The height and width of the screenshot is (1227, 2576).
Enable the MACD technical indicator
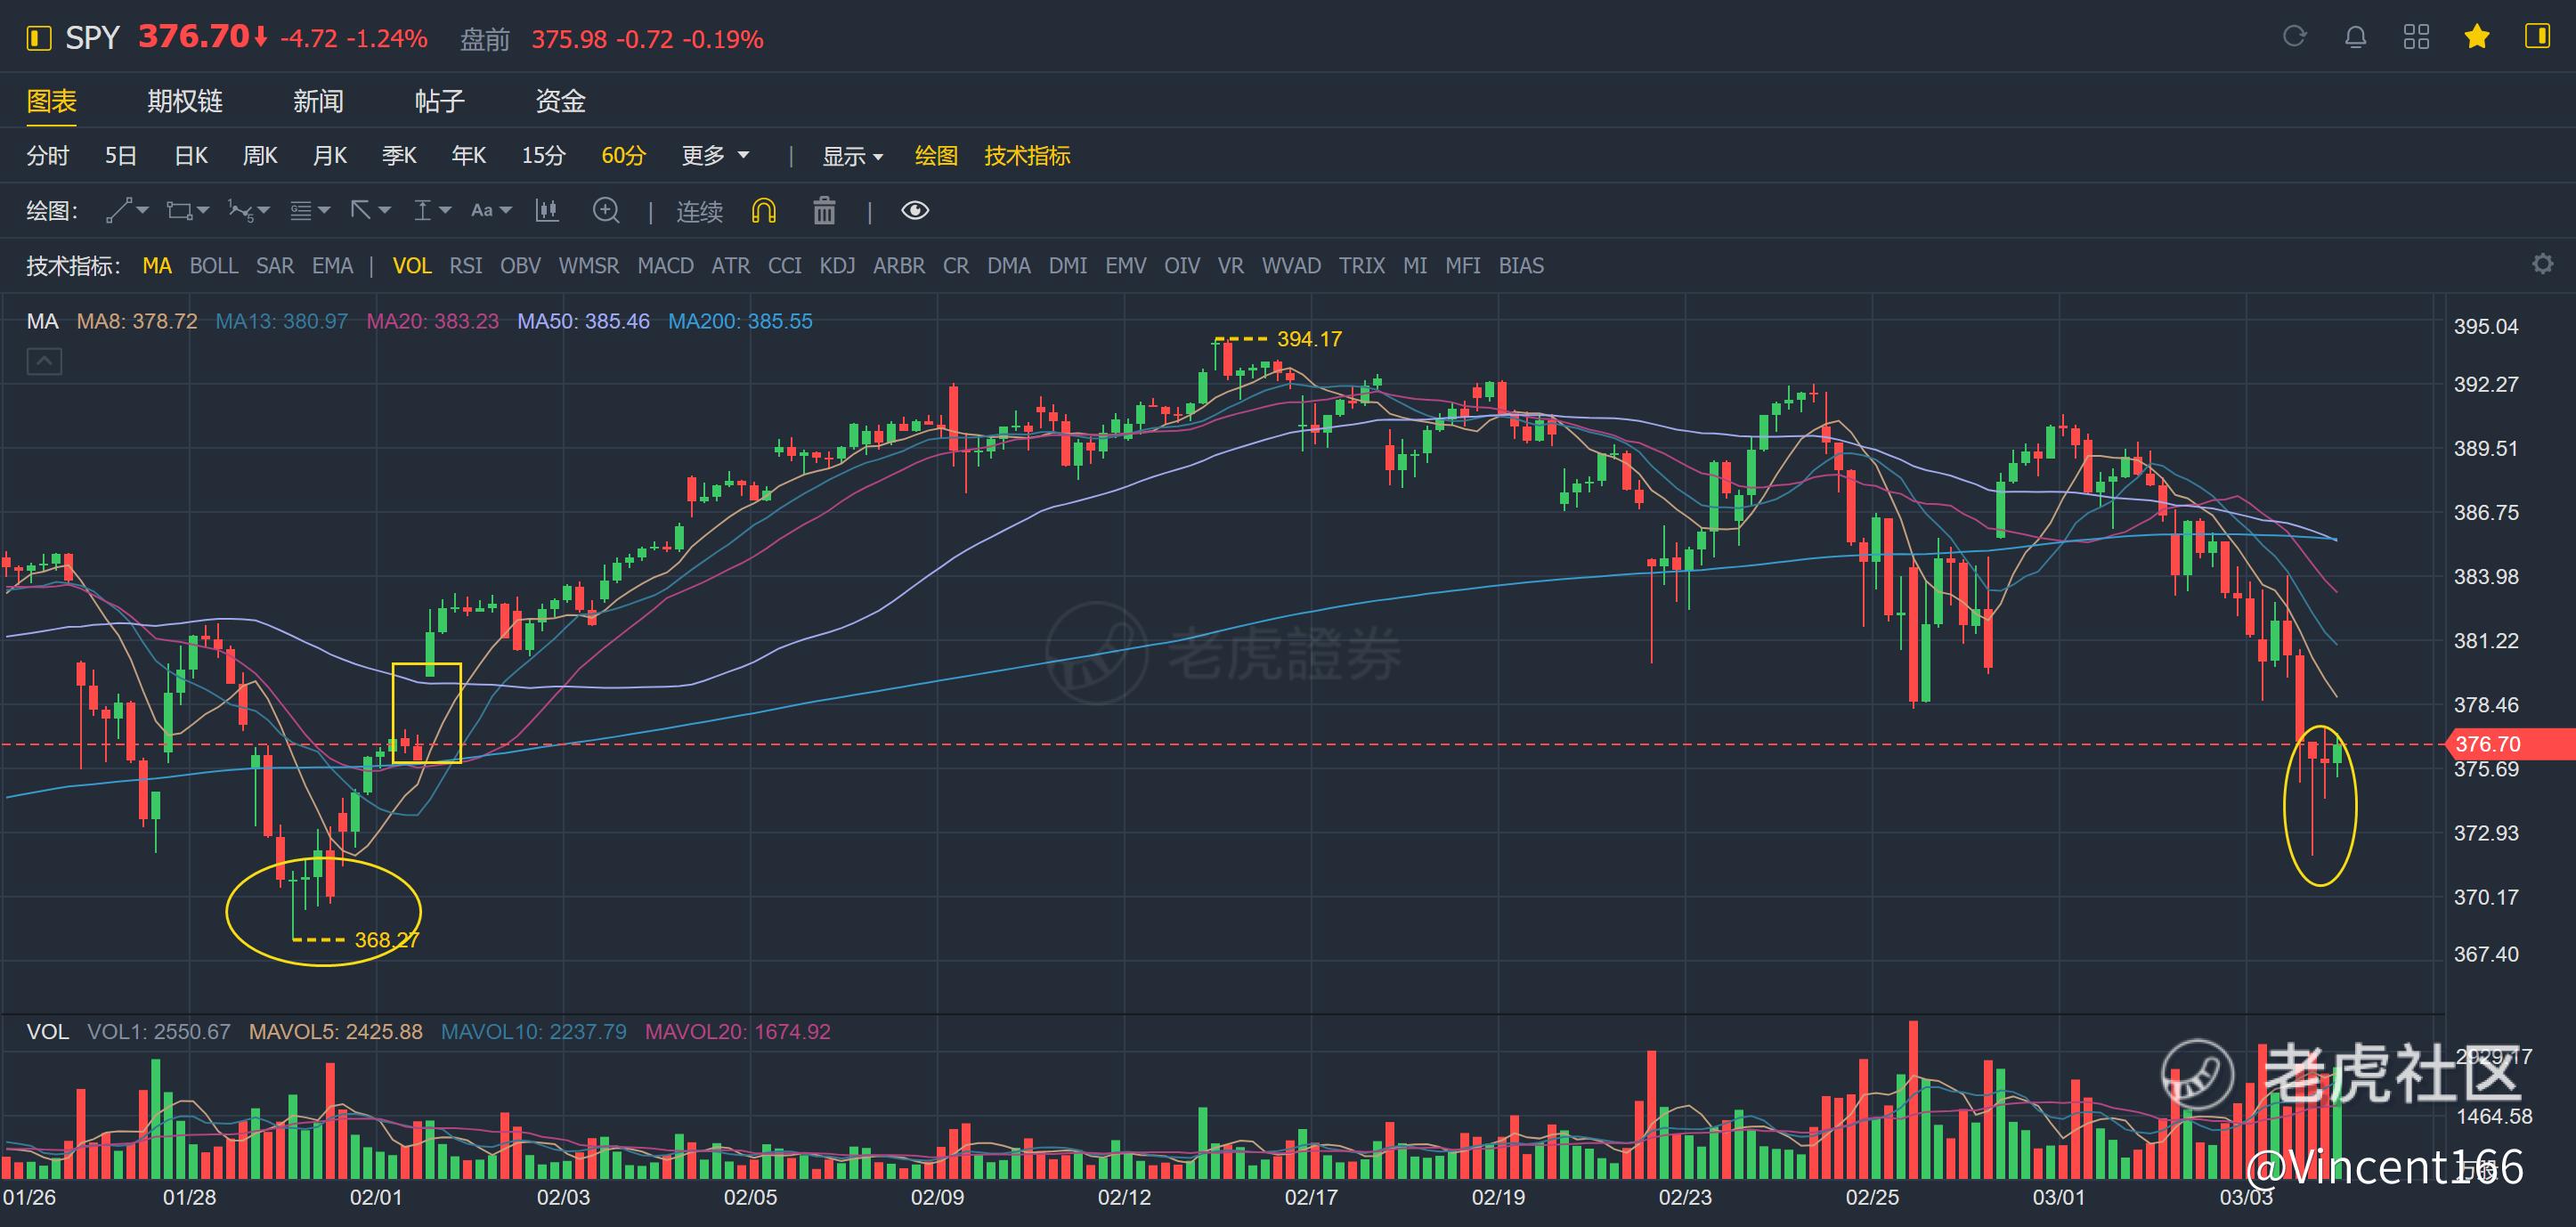coord(665,266)
